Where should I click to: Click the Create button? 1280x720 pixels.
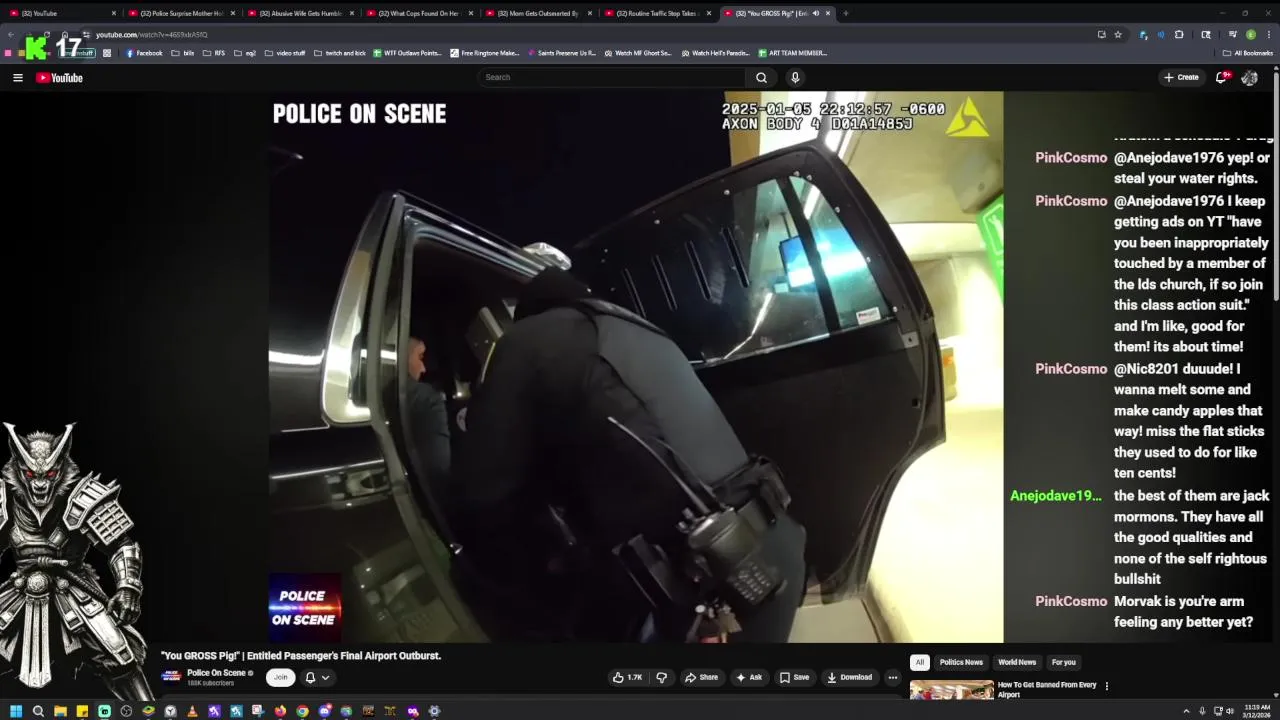tap(1180, 77)
